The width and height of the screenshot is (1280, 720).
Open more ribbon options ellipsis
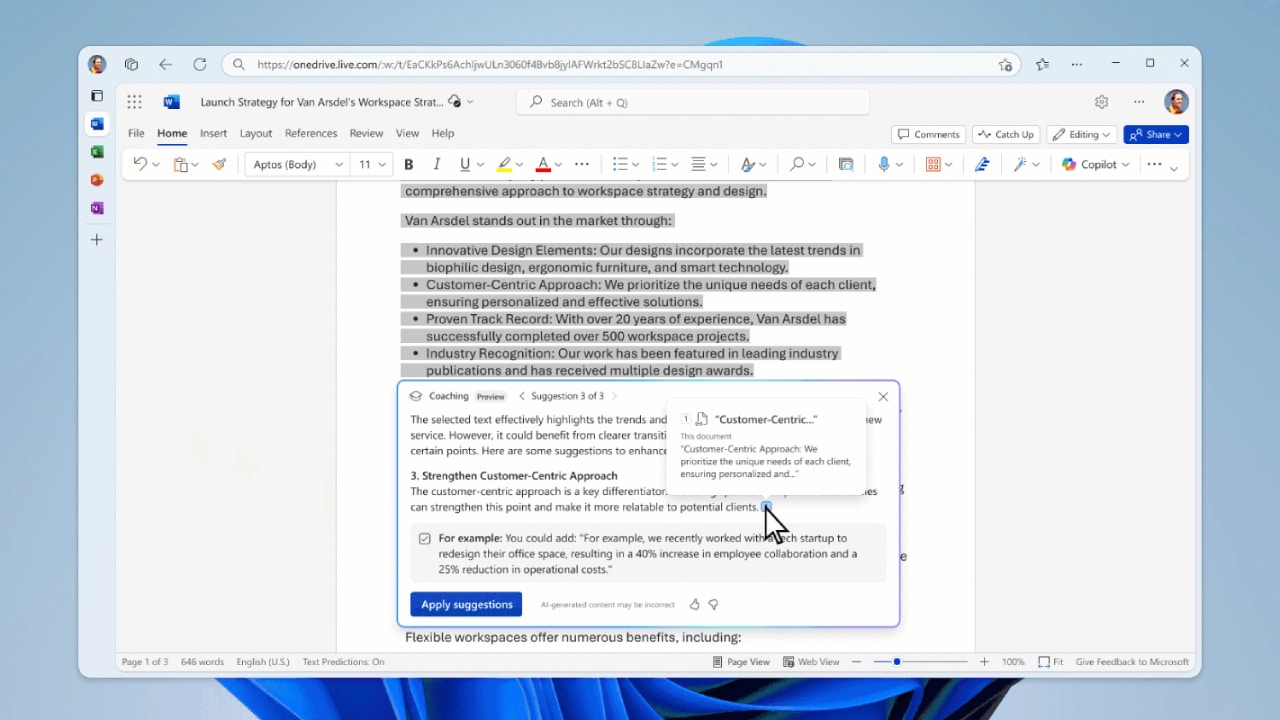[x=1155, y=164]
